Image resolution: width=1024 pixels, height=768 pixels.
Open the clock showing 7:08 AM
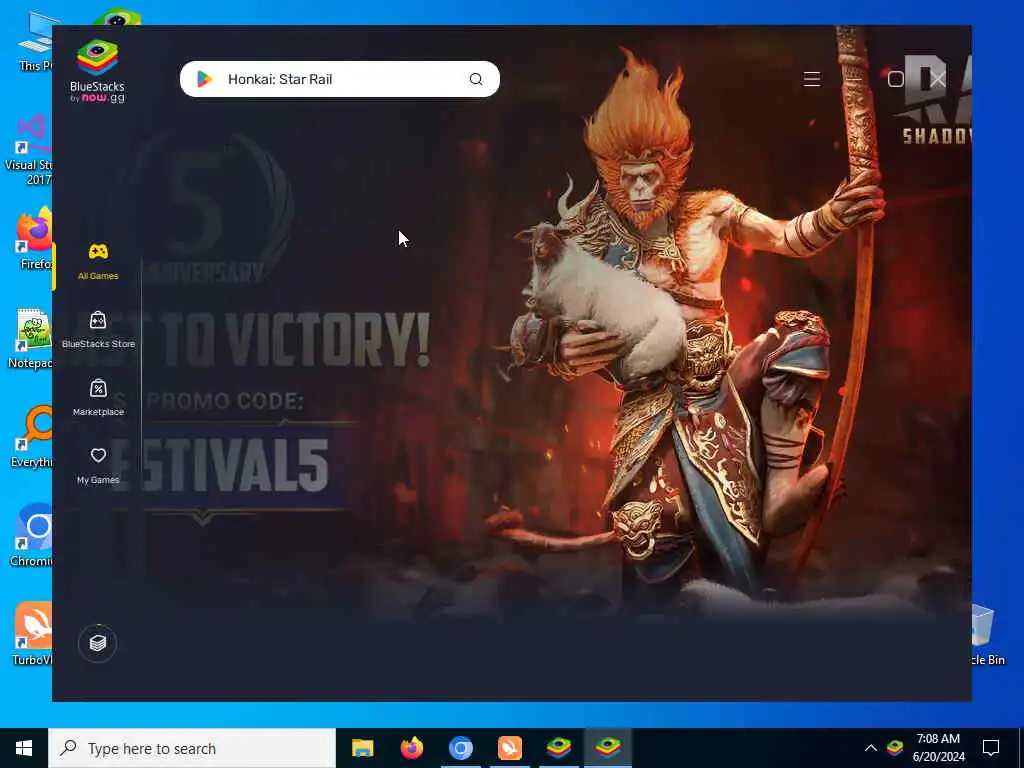click(938, 748)
